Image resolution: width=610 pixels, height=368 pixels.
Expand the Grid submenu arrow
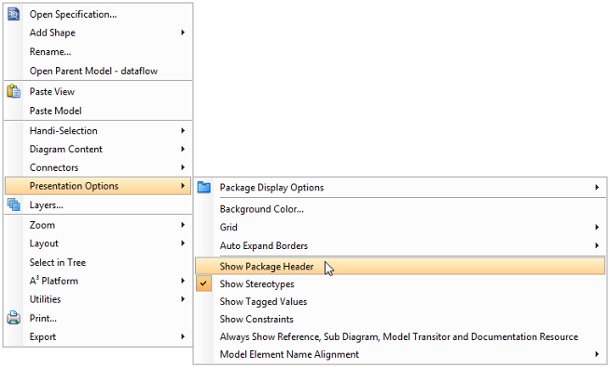[x=597, y=227]
